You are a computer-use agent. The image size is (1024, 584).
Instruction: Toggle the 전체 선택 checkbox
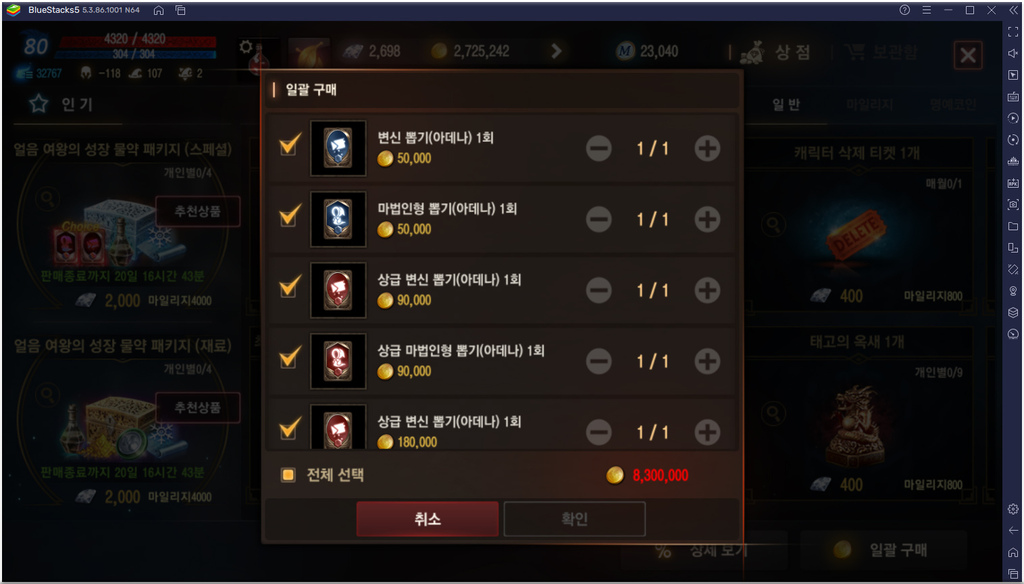click(288, 475)
